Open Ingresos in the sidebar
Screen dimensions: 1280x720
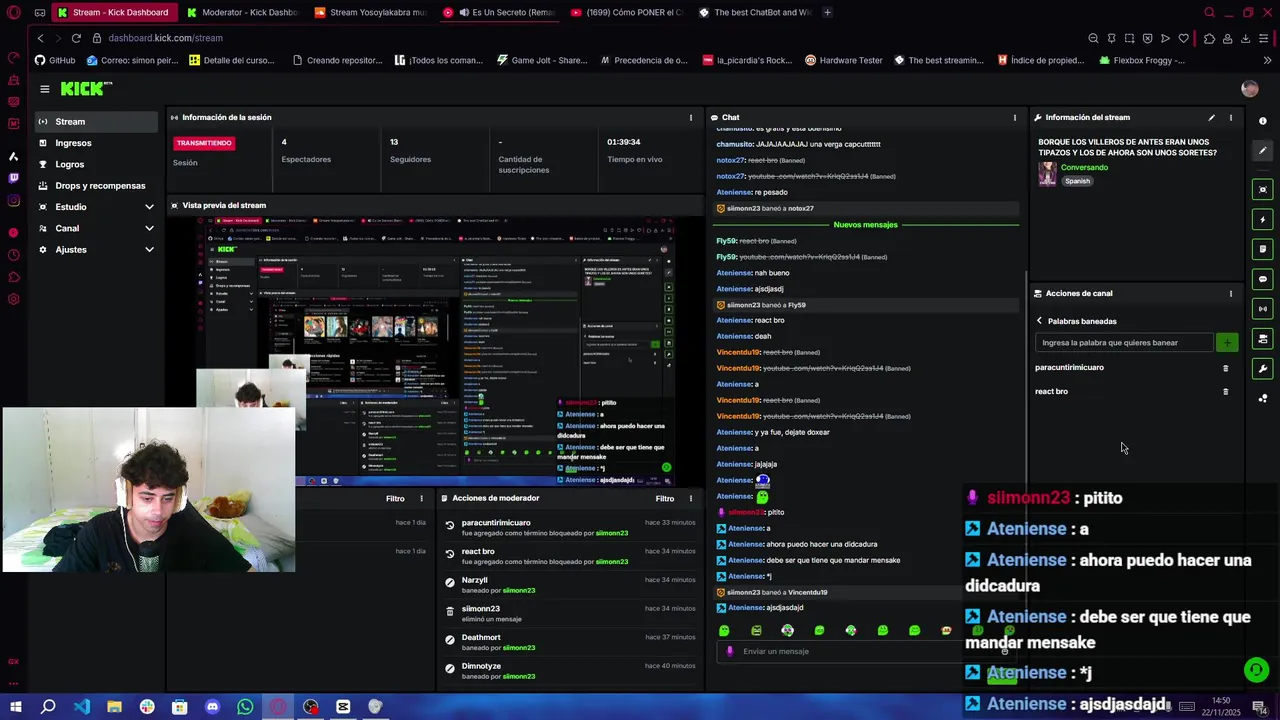click(96, 143)
